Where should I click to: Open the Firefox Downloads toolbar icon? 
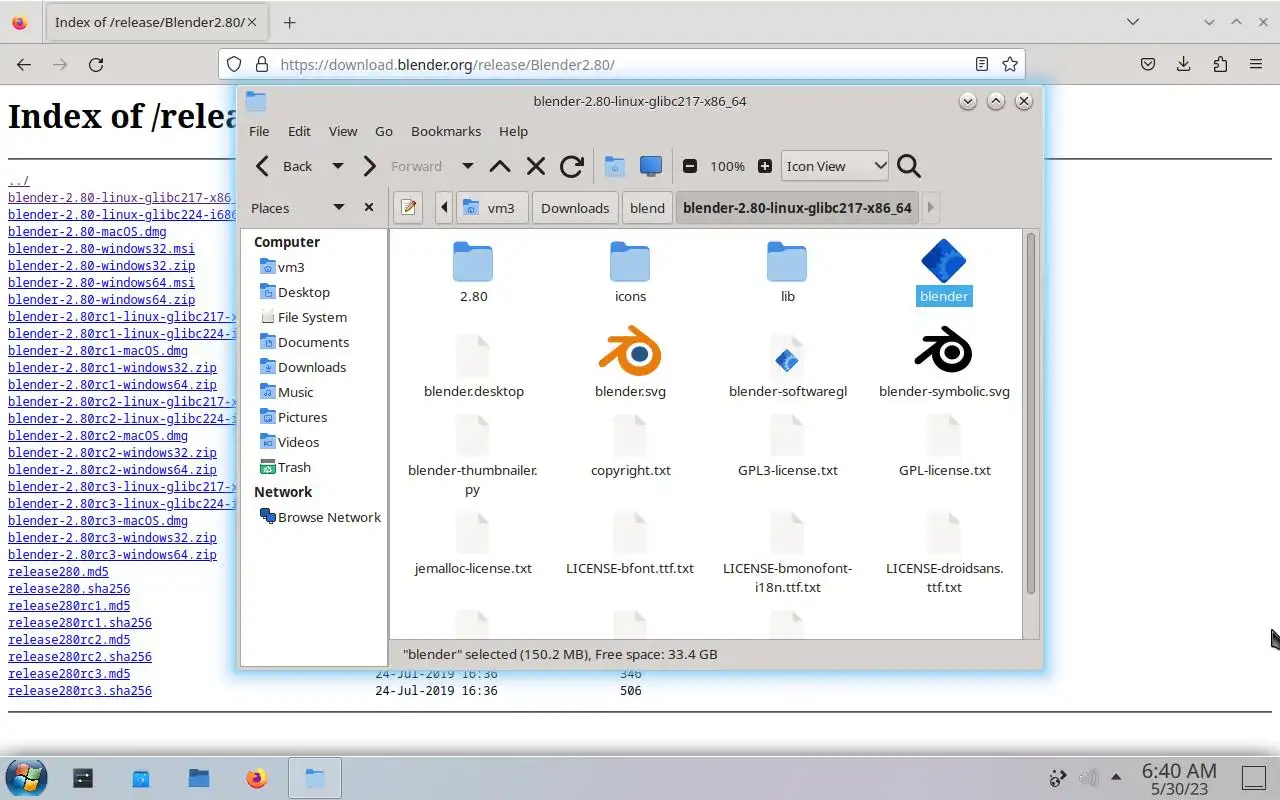(x=1183, y=64)
